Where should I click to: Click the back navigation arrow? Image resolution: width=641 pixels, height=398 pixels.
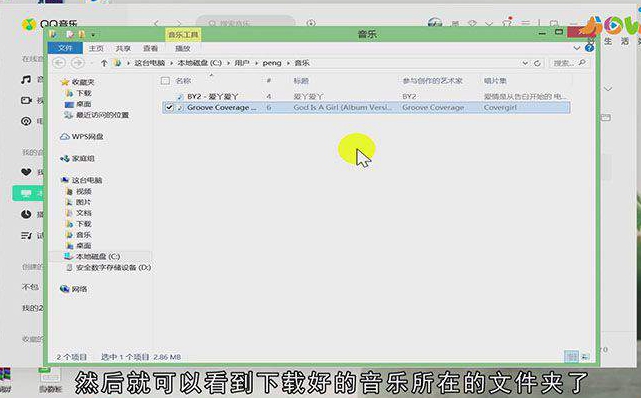point(59,63)
